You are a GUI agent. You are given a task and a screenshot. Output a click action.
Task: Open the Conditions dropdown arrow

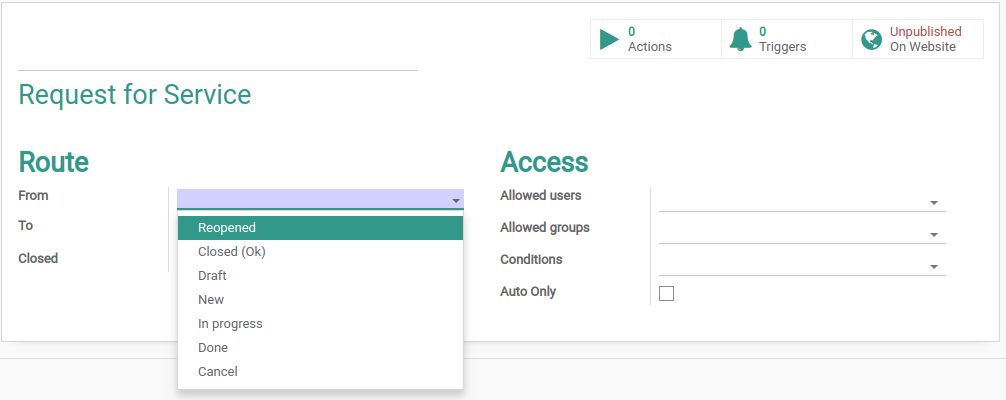934,267
